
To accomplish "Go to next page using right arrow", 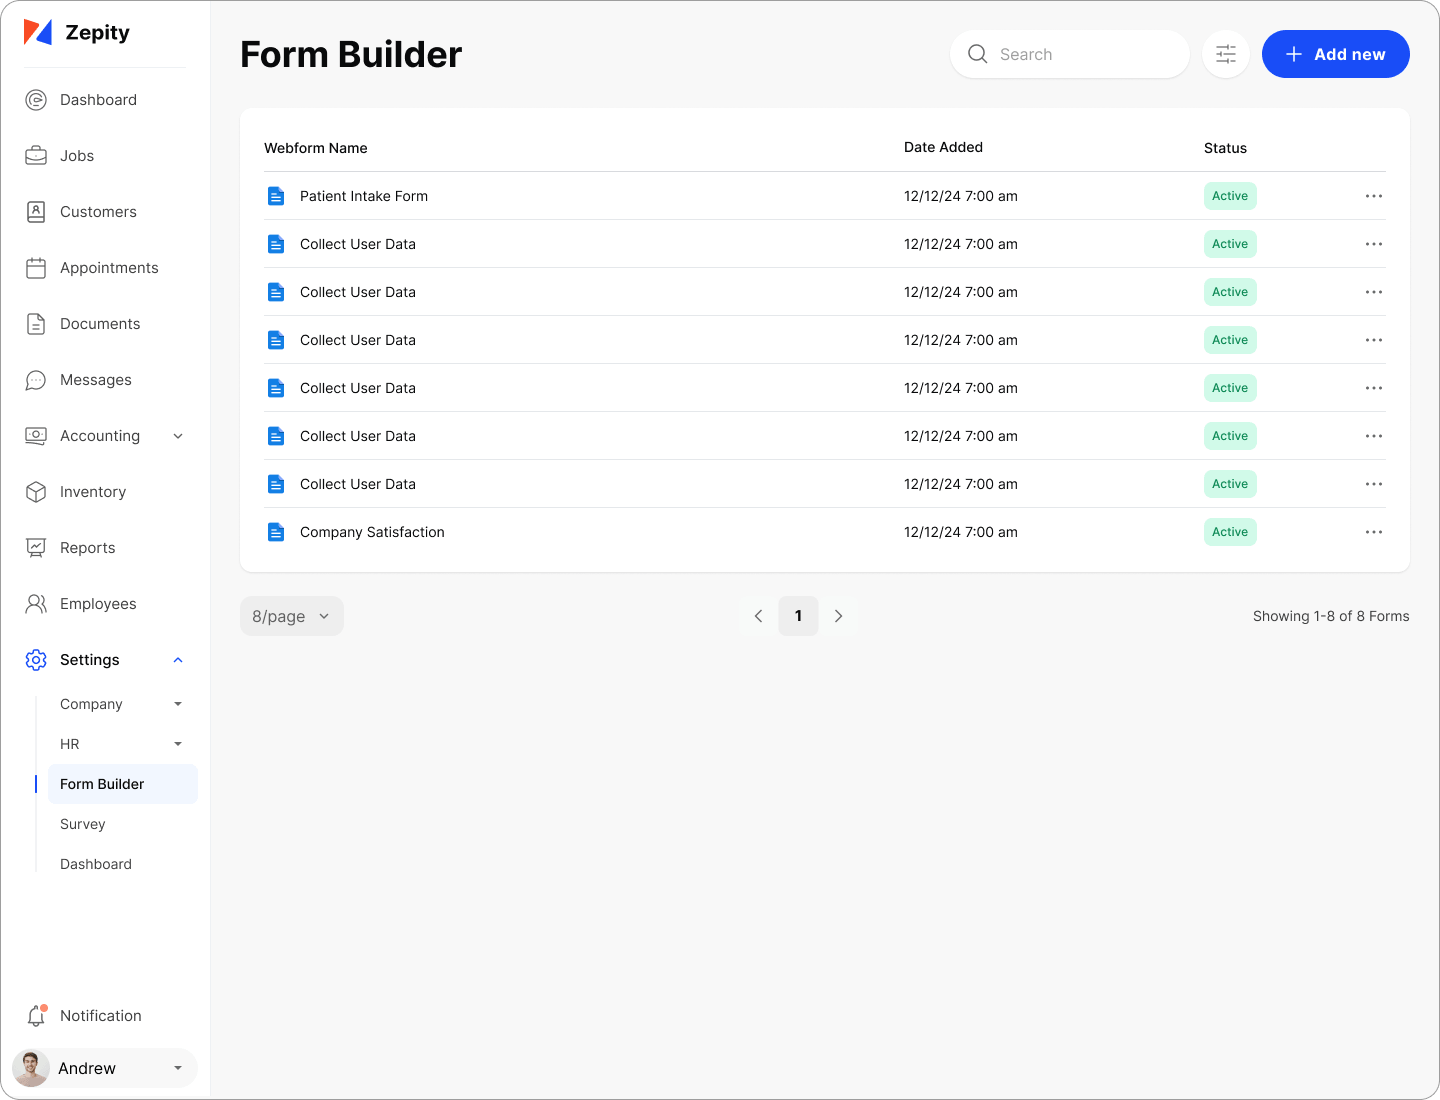I will coord(838,616).
